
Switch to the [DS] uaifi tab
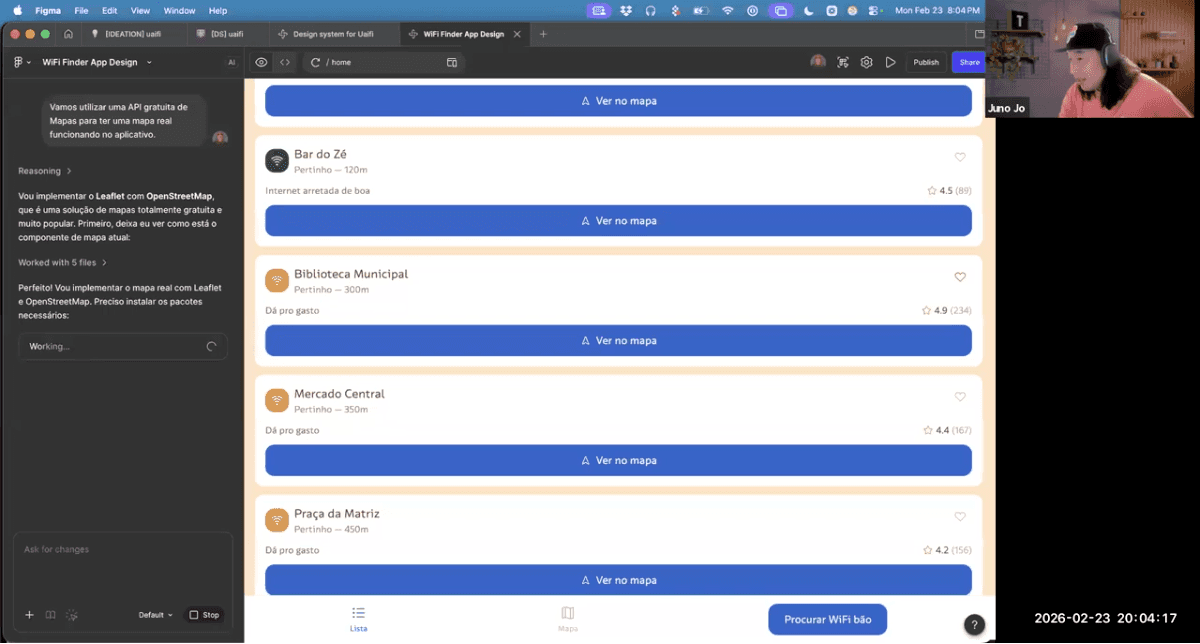coord(227,34)
